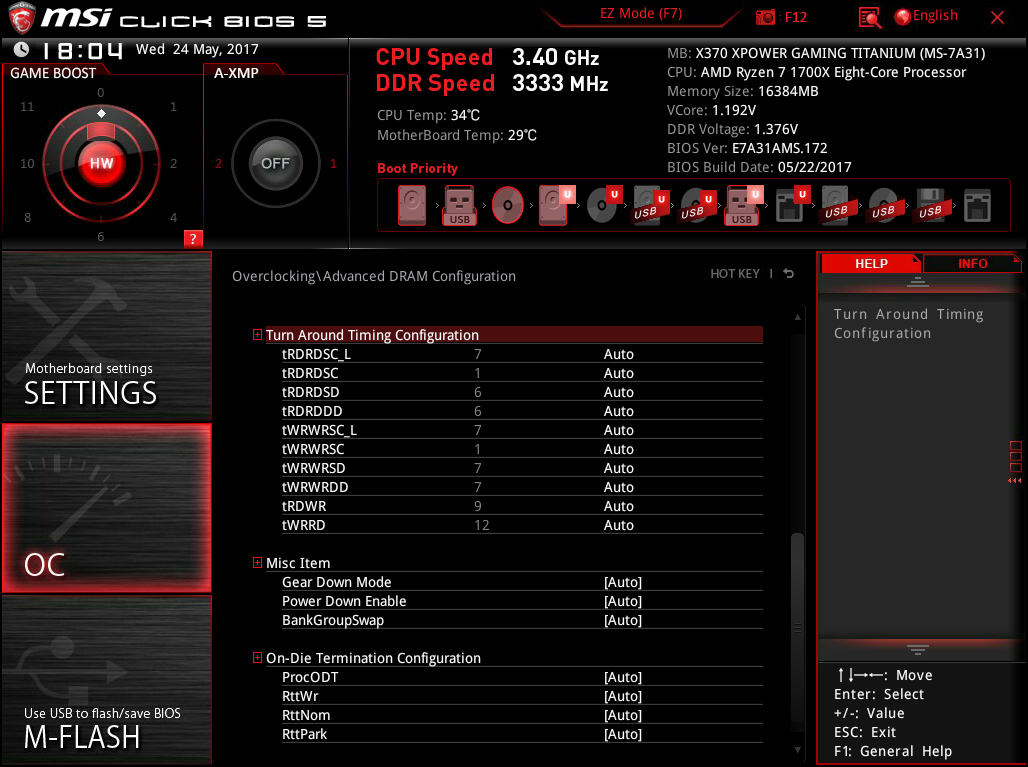This screenshot has height=767, width=1028.
Task: Edit the tWRRD Auto value field
Action: point(618,525)
